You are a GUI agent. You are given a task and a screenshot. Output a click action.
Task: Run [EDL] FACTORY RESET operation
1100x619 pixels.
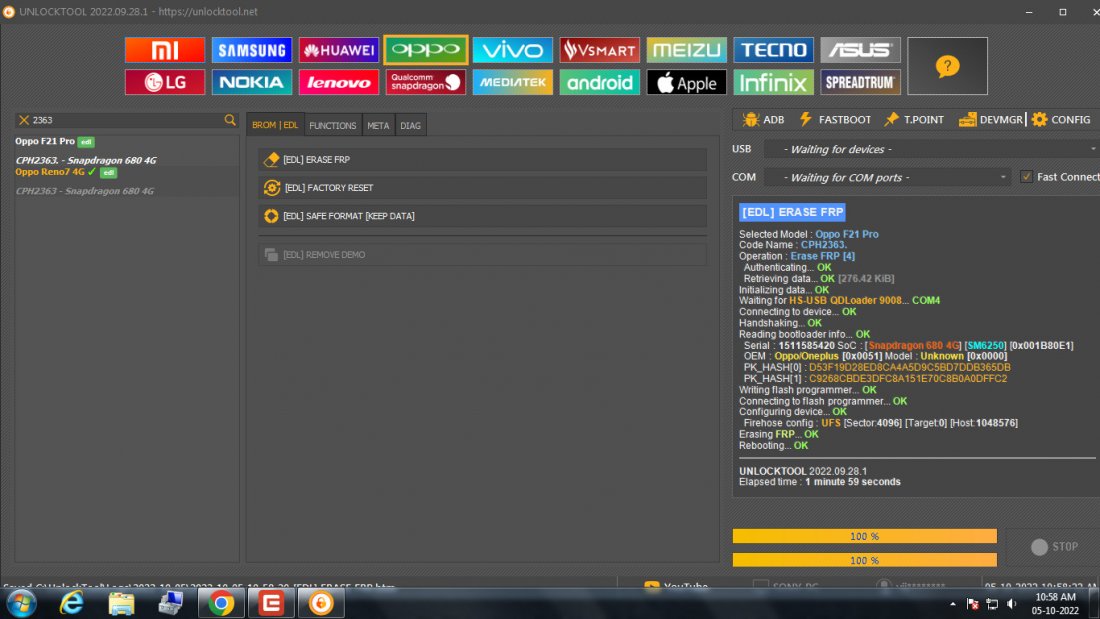[x=483, y=187]
